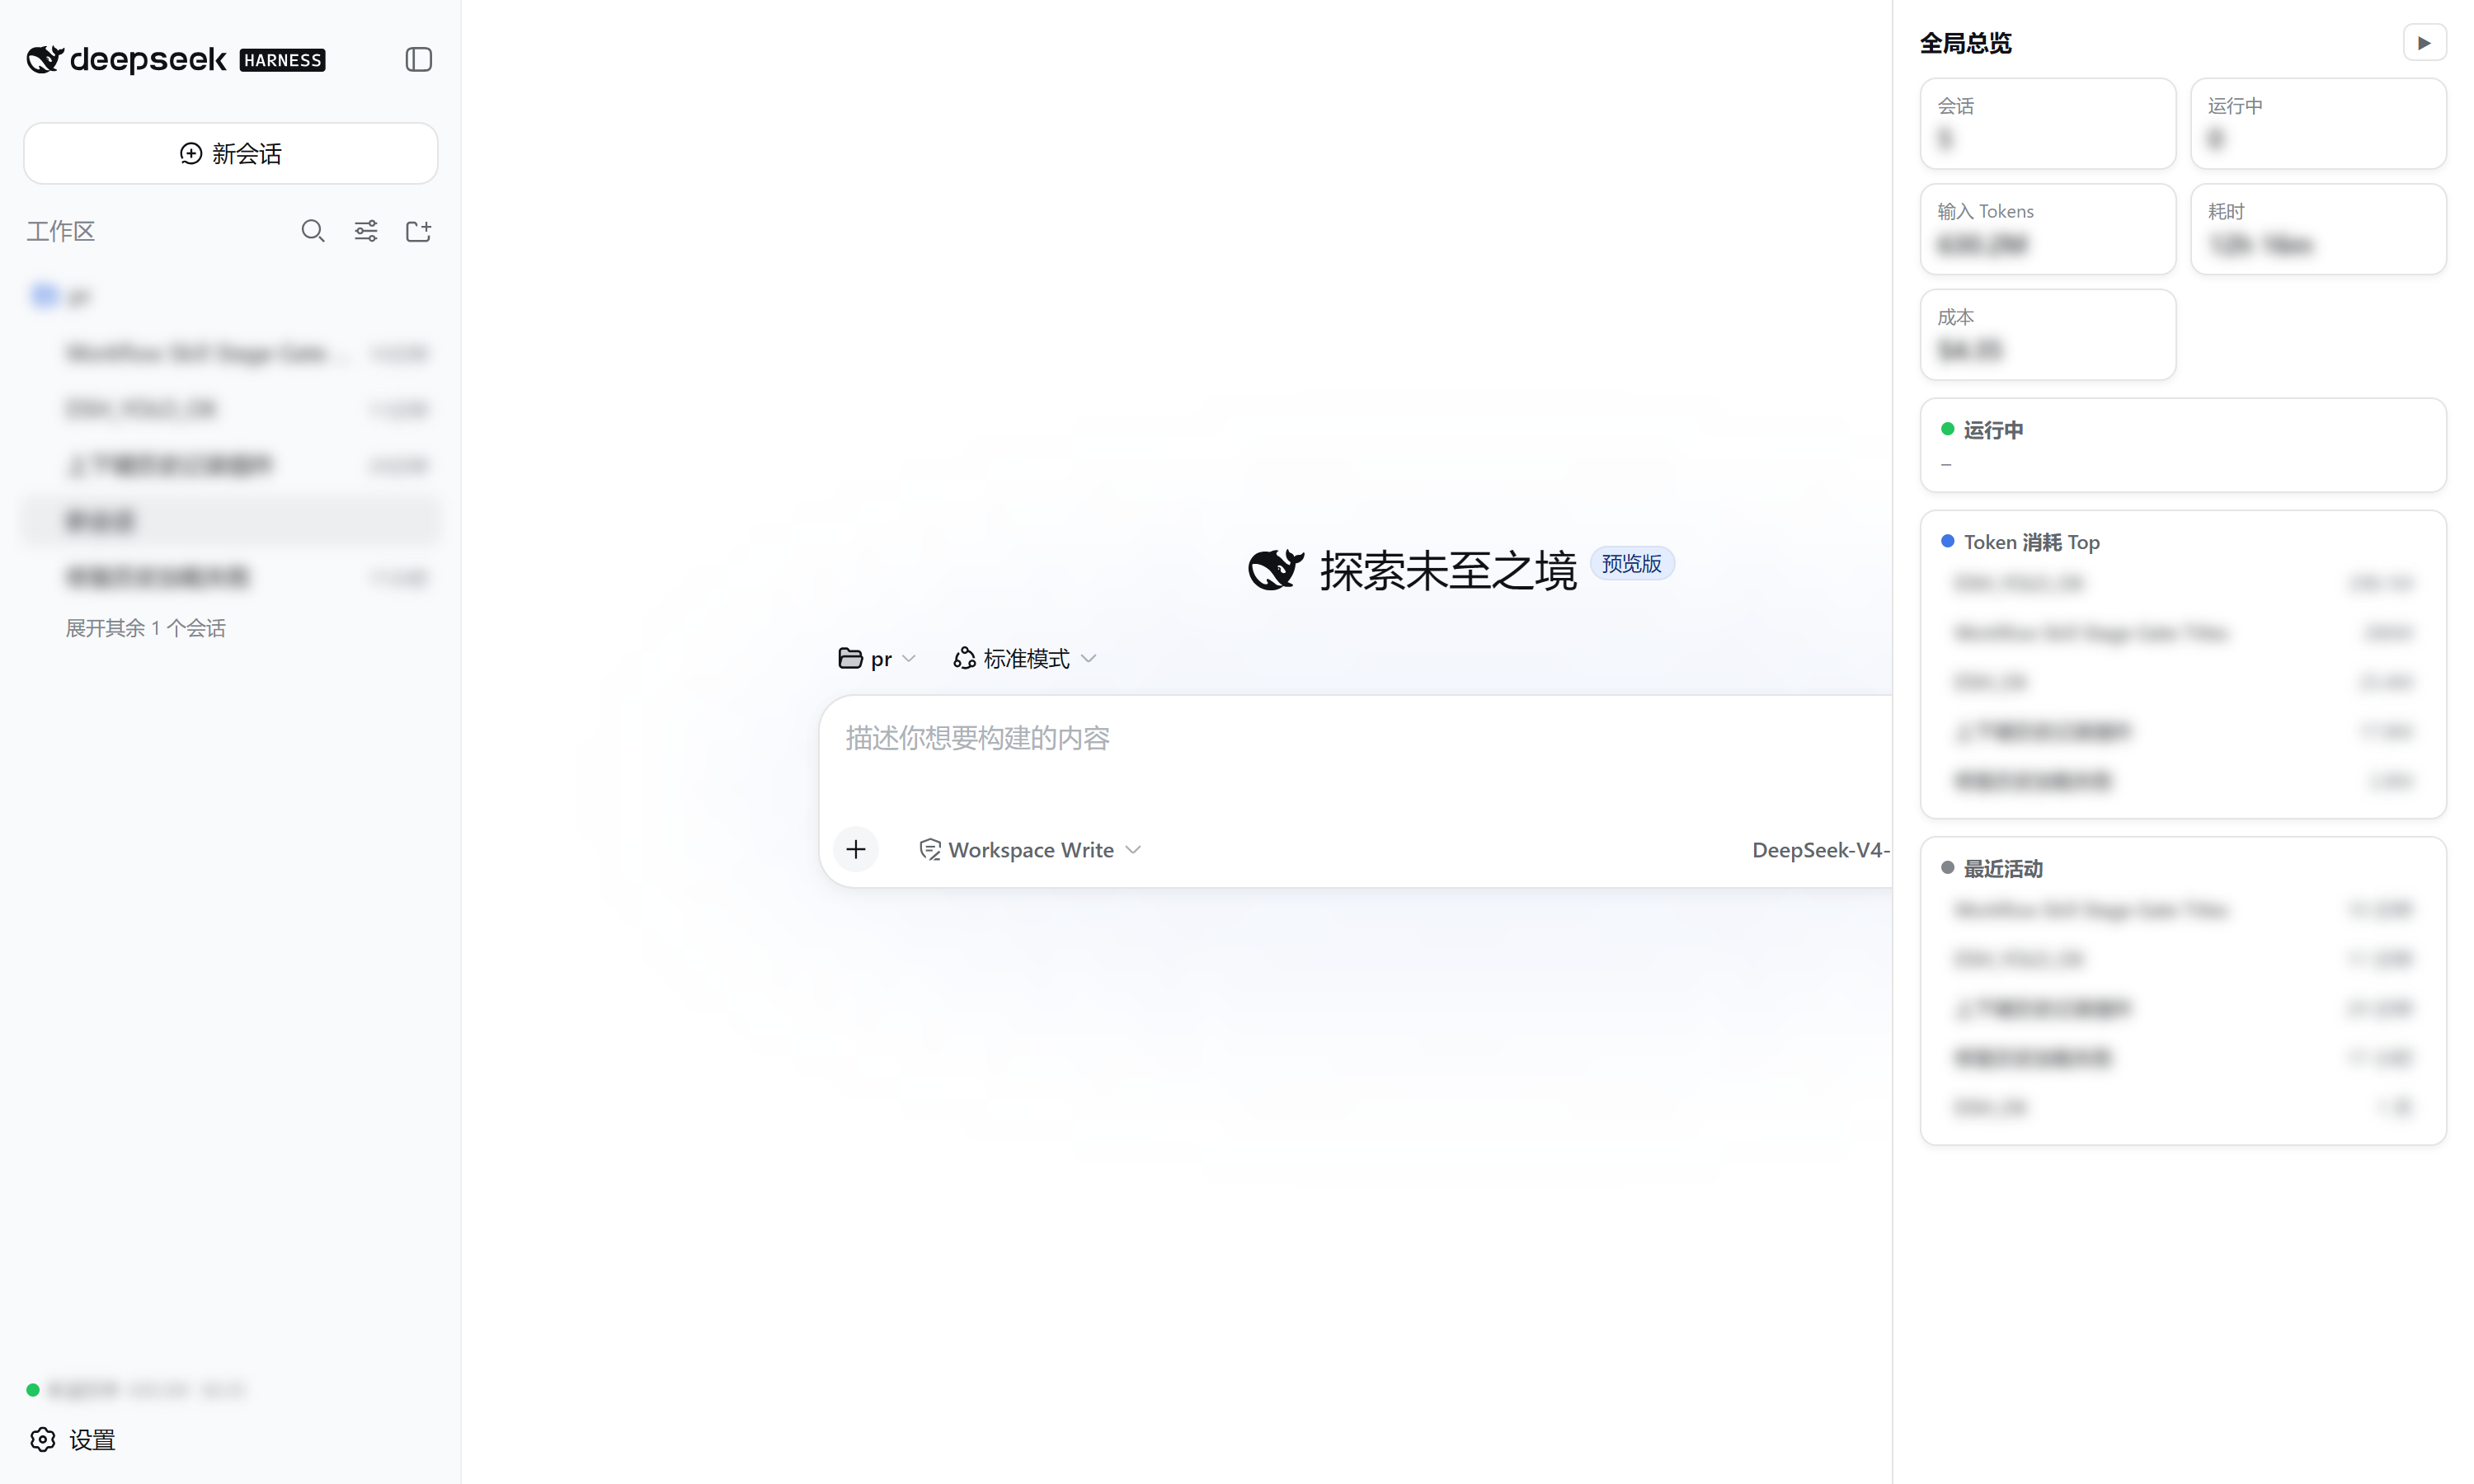This screenshot has height=1484, width=2474.
Task: Collapse the 全局总览 panel with arrow button
Action: click(x=2424, y=43)
